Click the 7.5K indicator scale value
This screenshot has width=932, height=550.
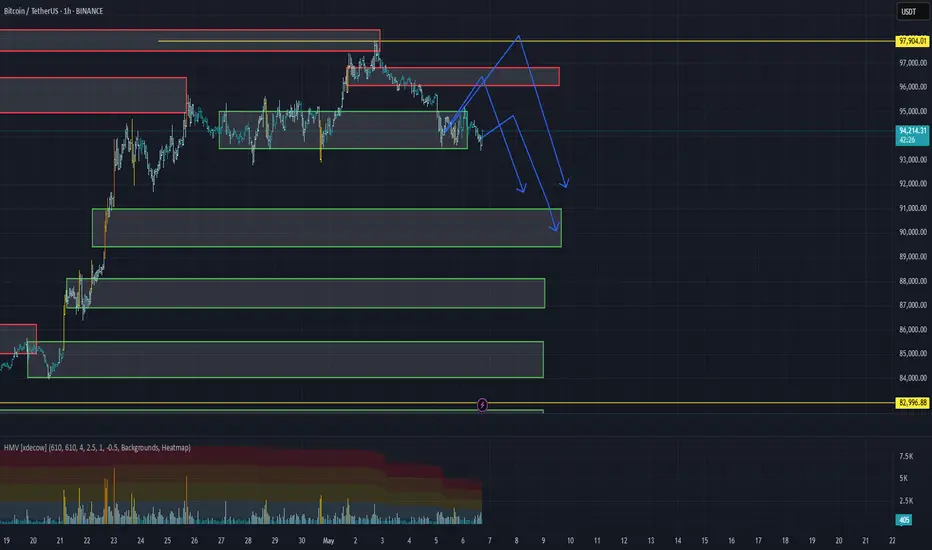[906, 456]
